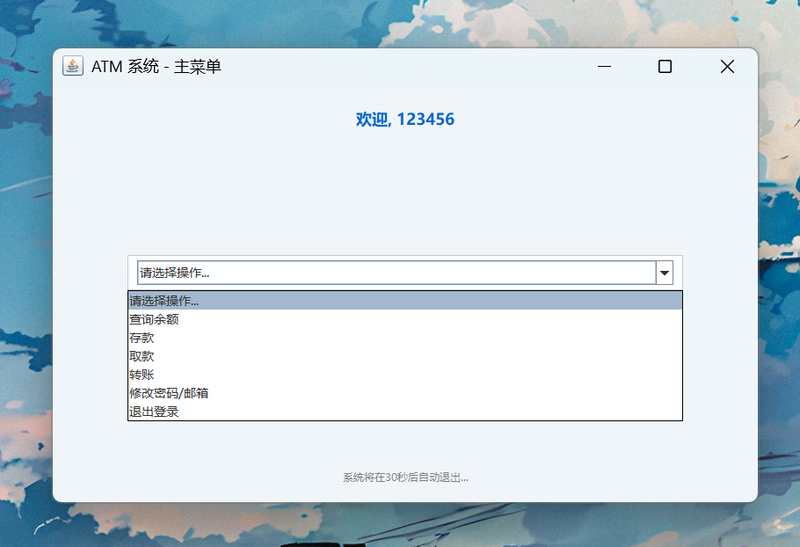
Task: Select highlighted 请选择操作... entry in list
Action: click(x=405, y=301)
